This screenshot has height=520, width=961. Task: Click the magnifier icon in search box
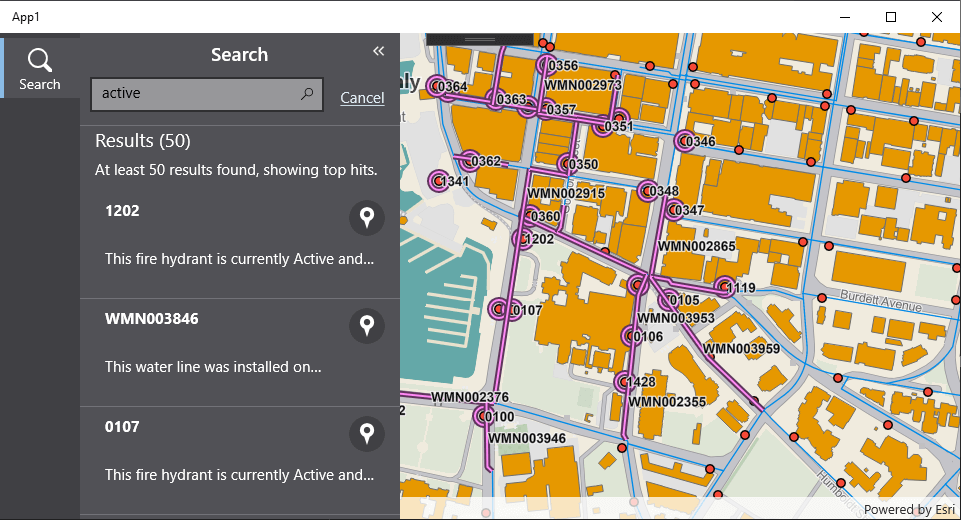(307, 94)
